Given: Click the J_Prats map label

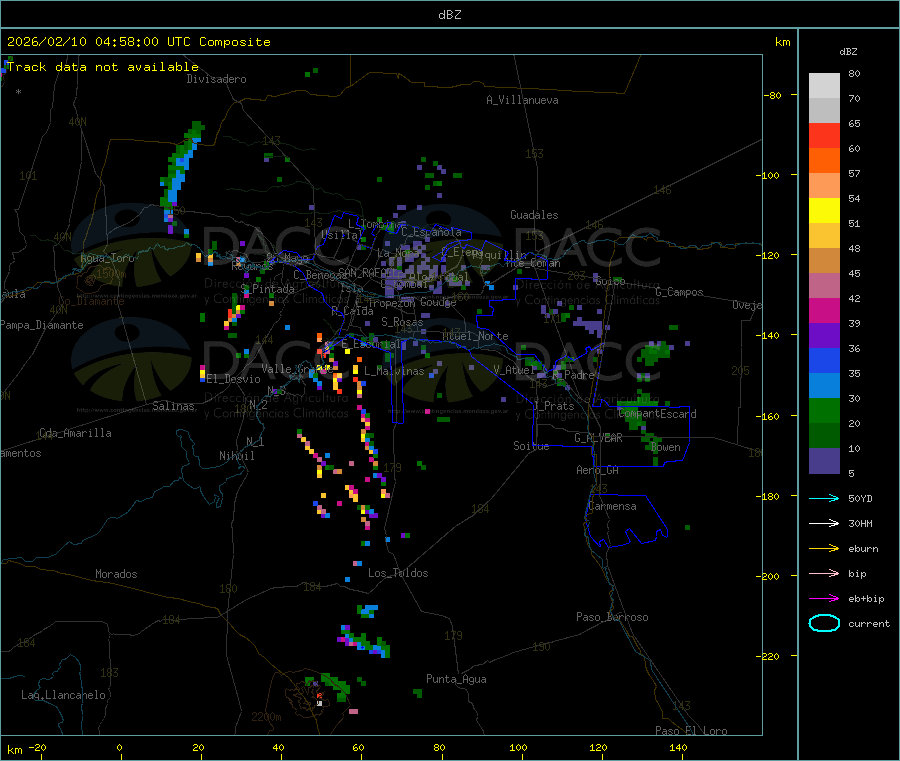Looking at the screenshot, I should (x=554, y=406).
